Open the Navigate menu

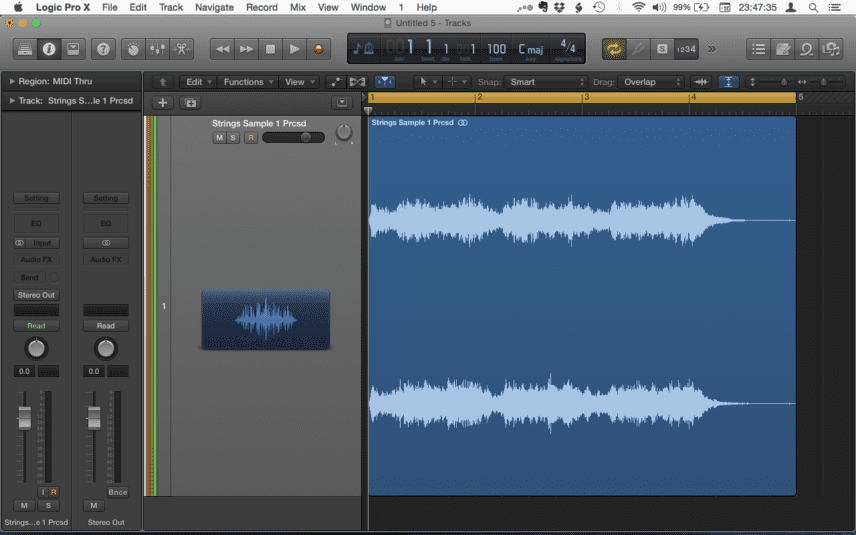[214, 7]
